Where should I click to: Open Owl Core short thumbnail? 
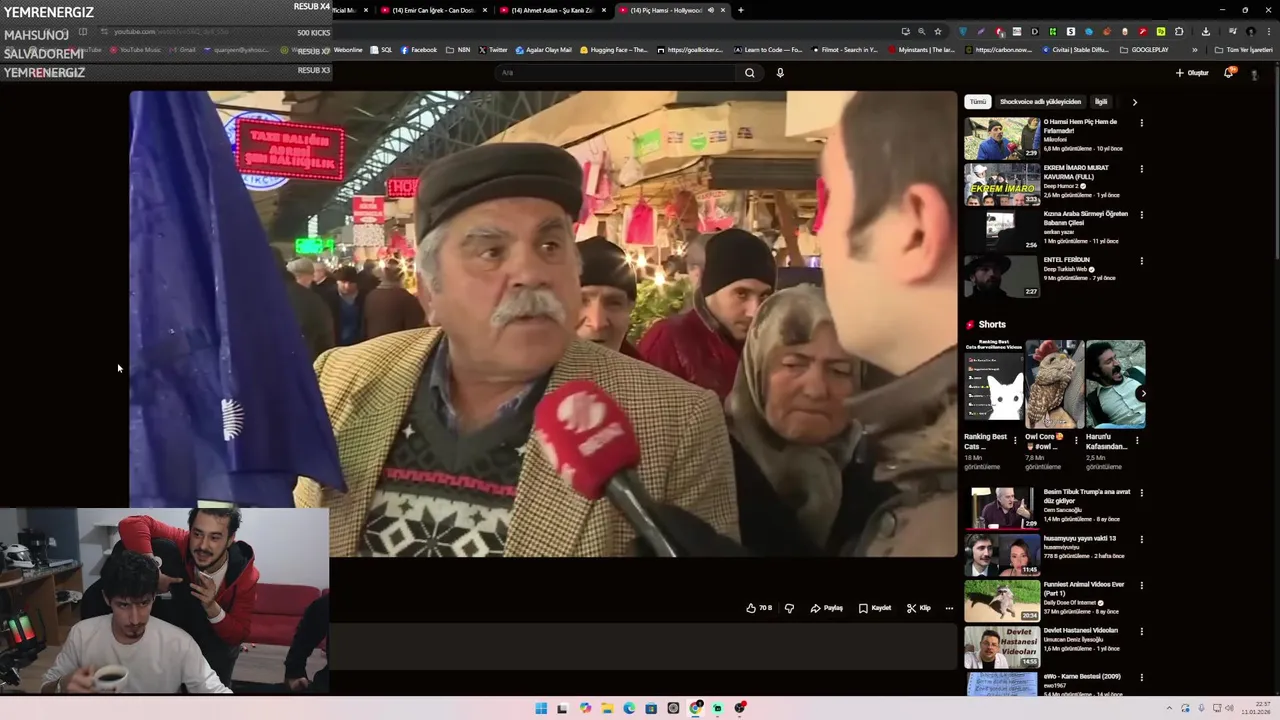pyautogui.click(x=1054, y=384)
